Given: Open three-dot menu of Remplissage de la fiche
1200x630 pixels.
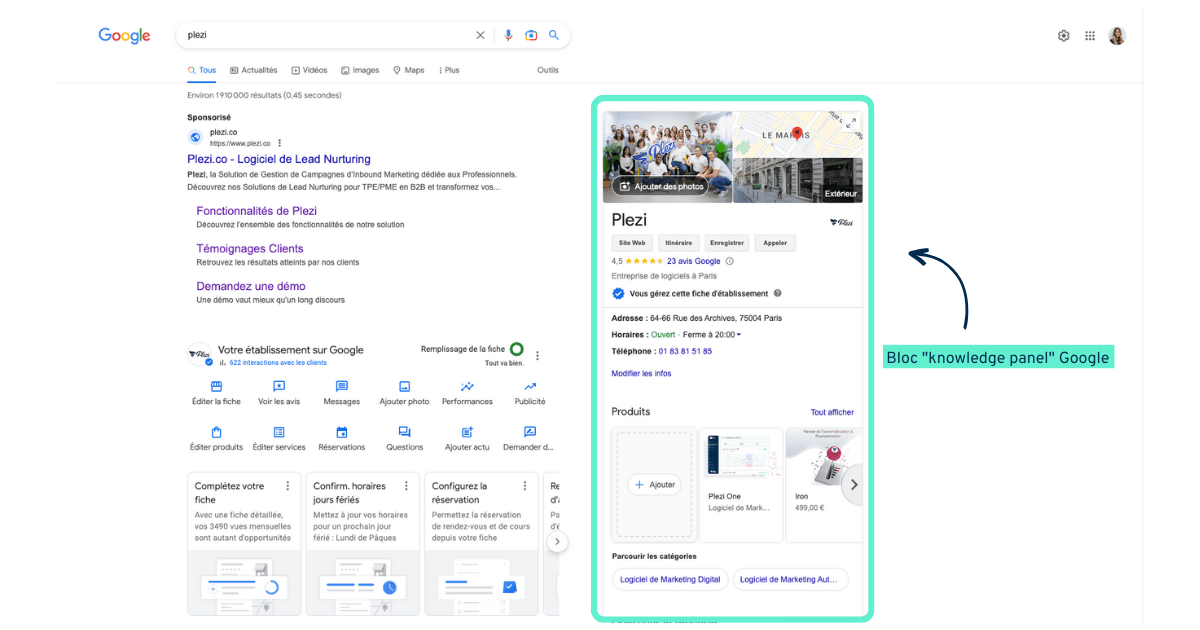Looking at the screenshot, I should click(537, 355).
